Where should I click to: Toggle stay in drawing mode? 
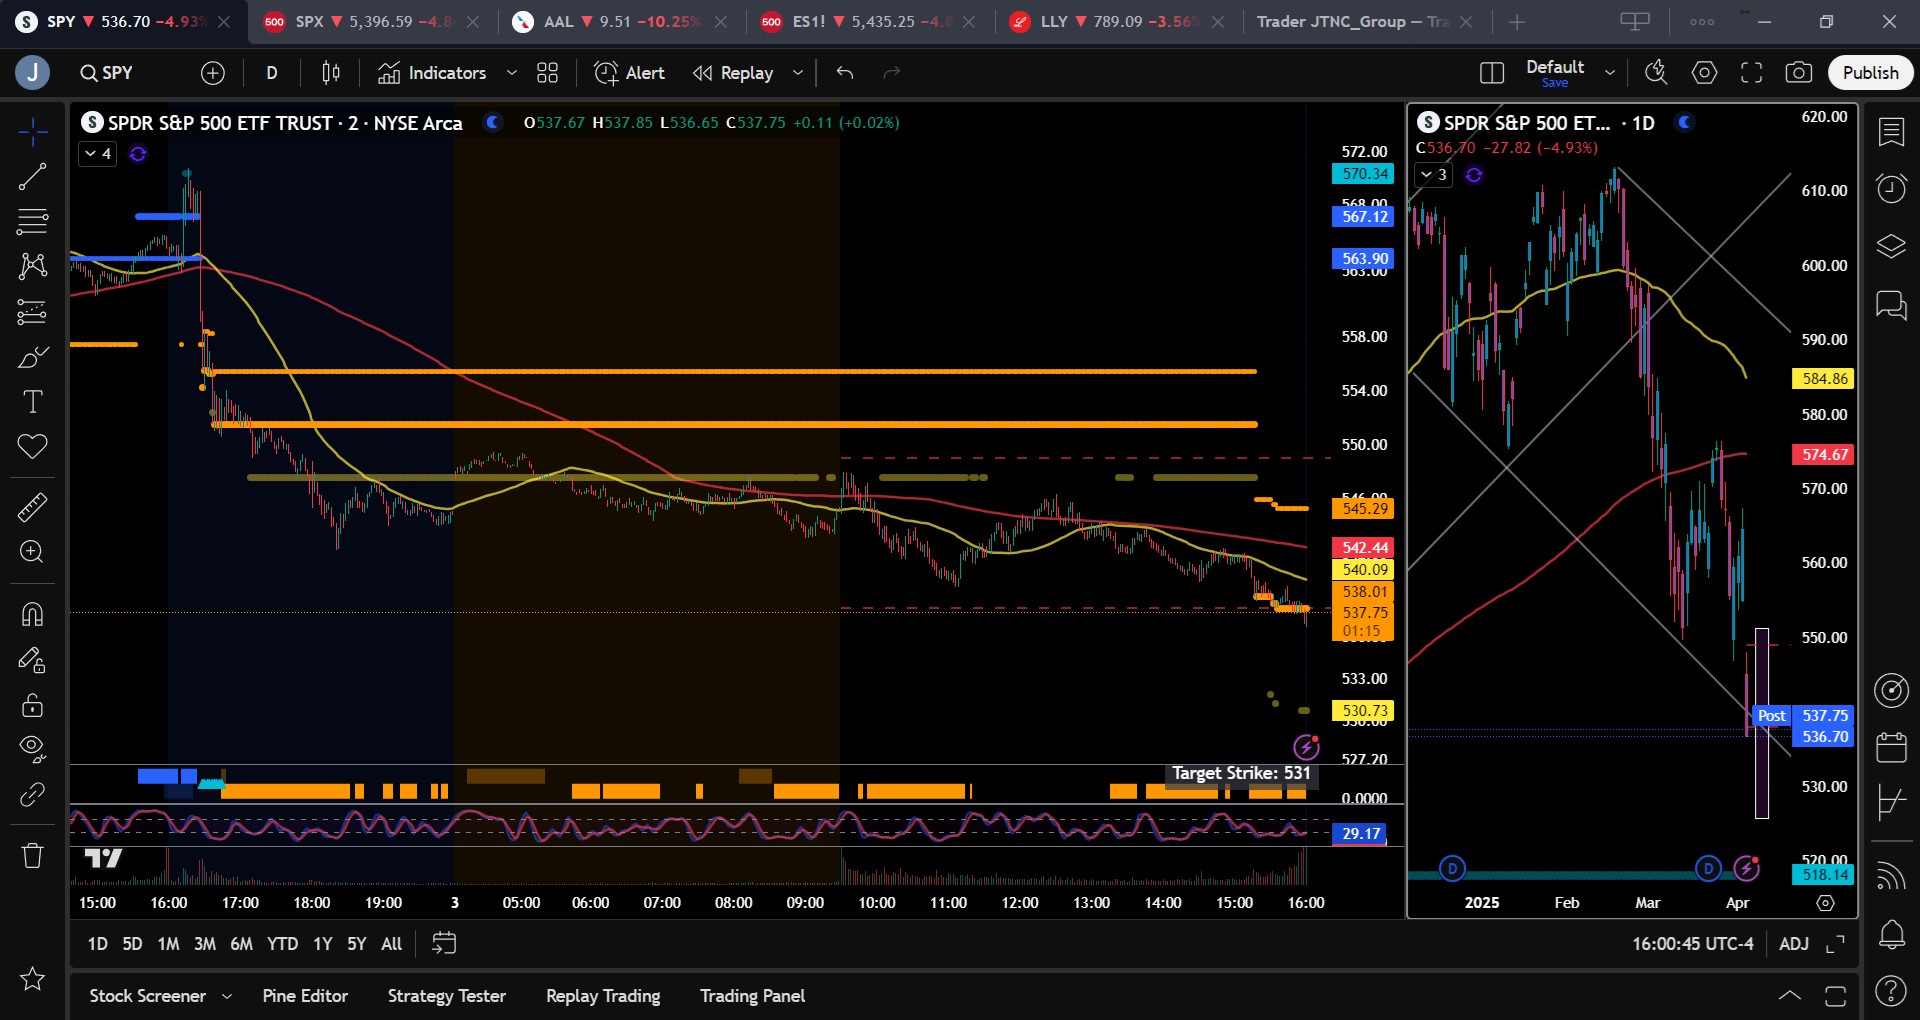32,660
